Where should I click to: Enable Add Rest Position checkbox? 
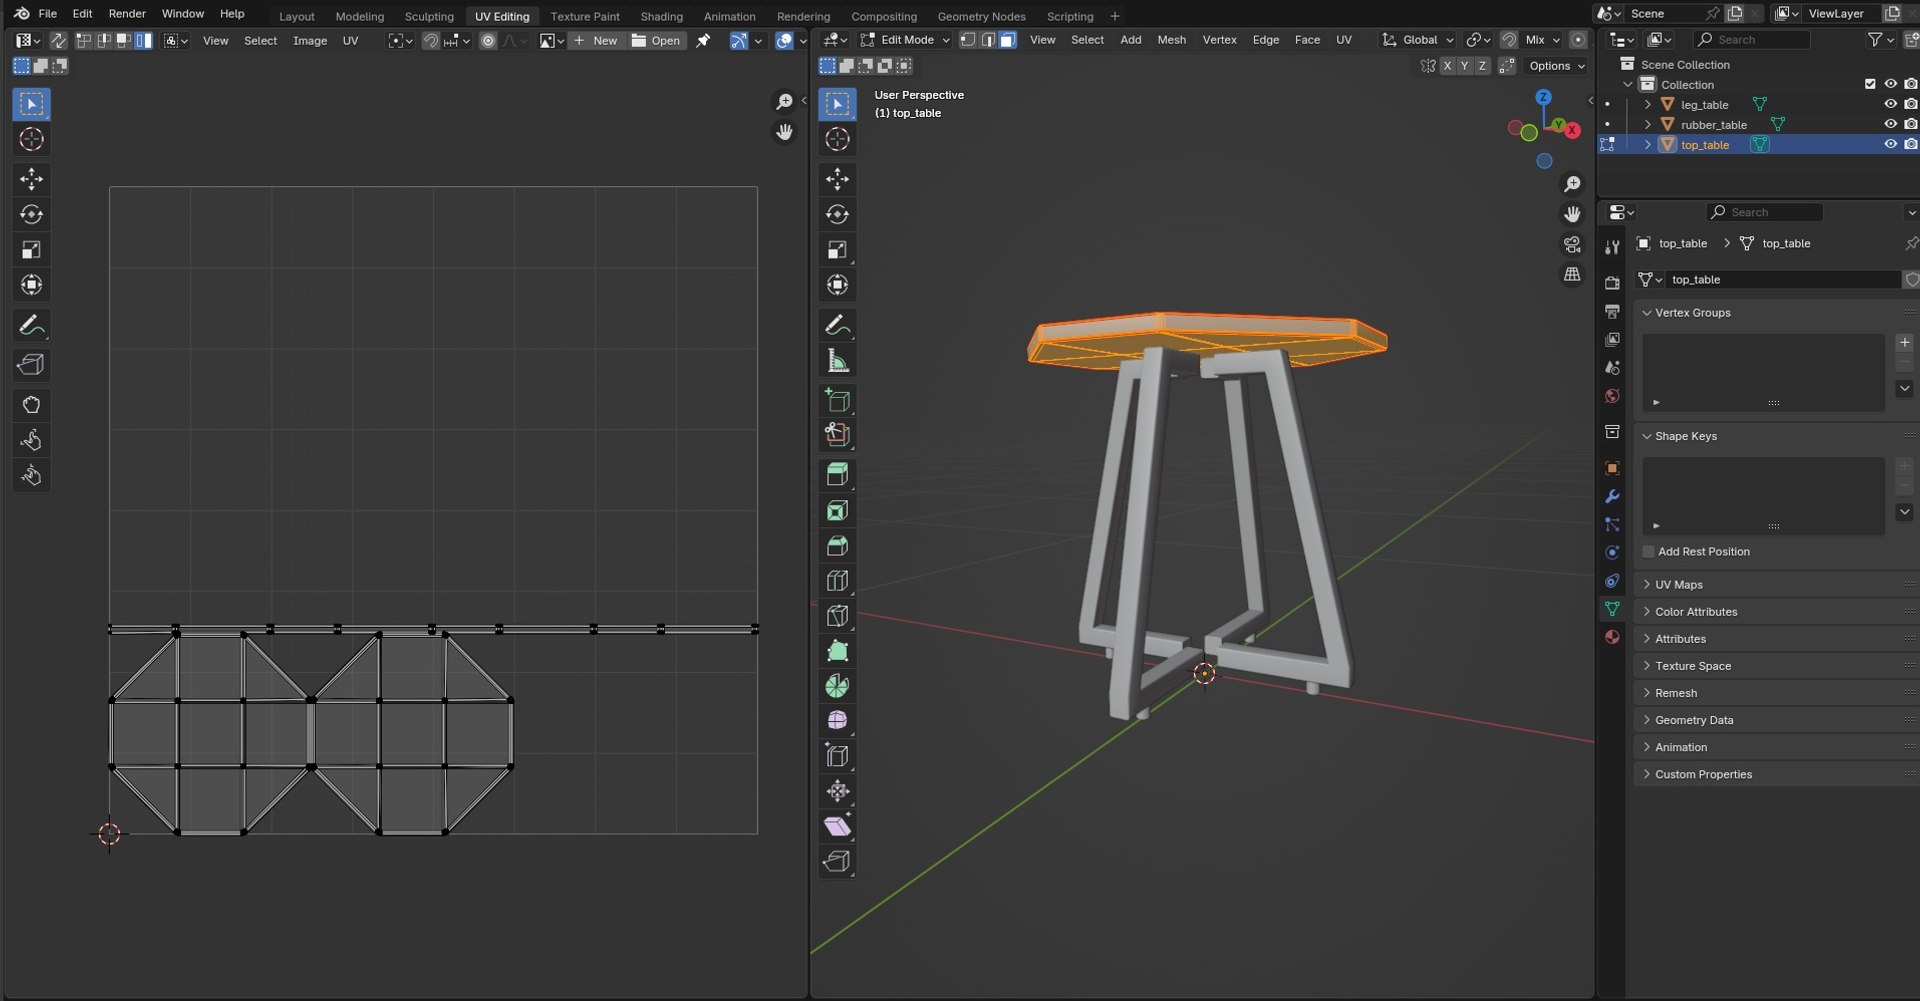coord(1649,552)
